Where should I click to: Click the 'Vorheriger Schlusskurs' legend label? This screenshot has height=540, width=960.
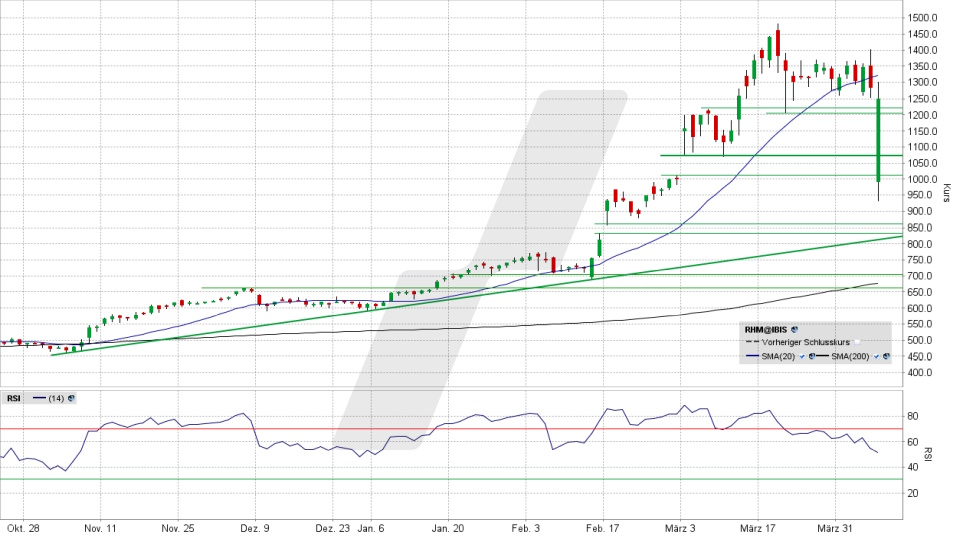[806, 342]
